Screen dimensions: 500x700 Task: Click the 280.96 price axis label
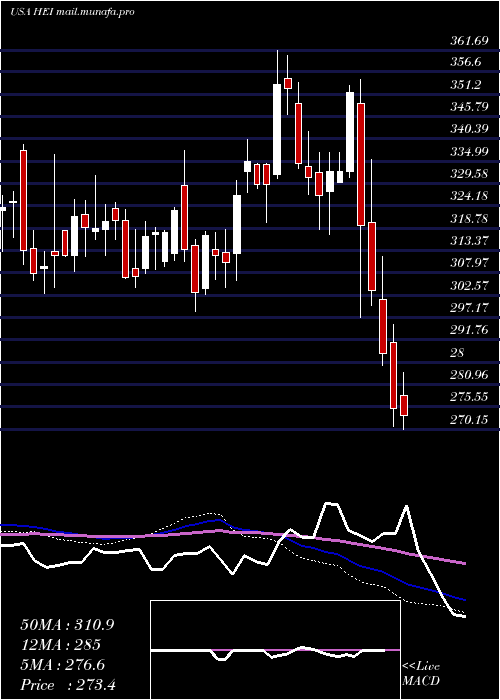468,375
